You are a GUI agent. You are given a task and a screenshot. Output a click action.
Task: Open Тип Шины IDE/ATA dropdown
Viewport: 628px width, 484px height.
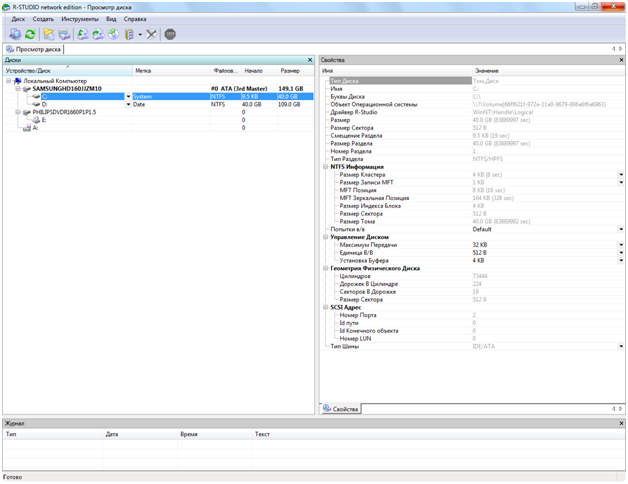621,347
